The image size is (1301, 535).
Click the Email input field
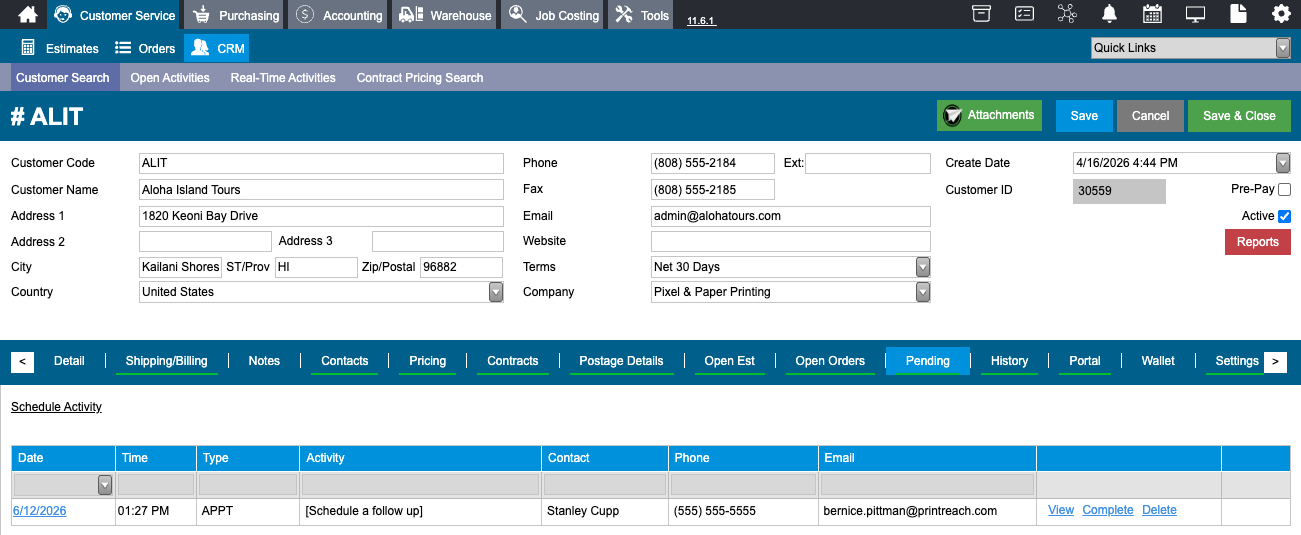pyautogui.click(x=791, y=216)
